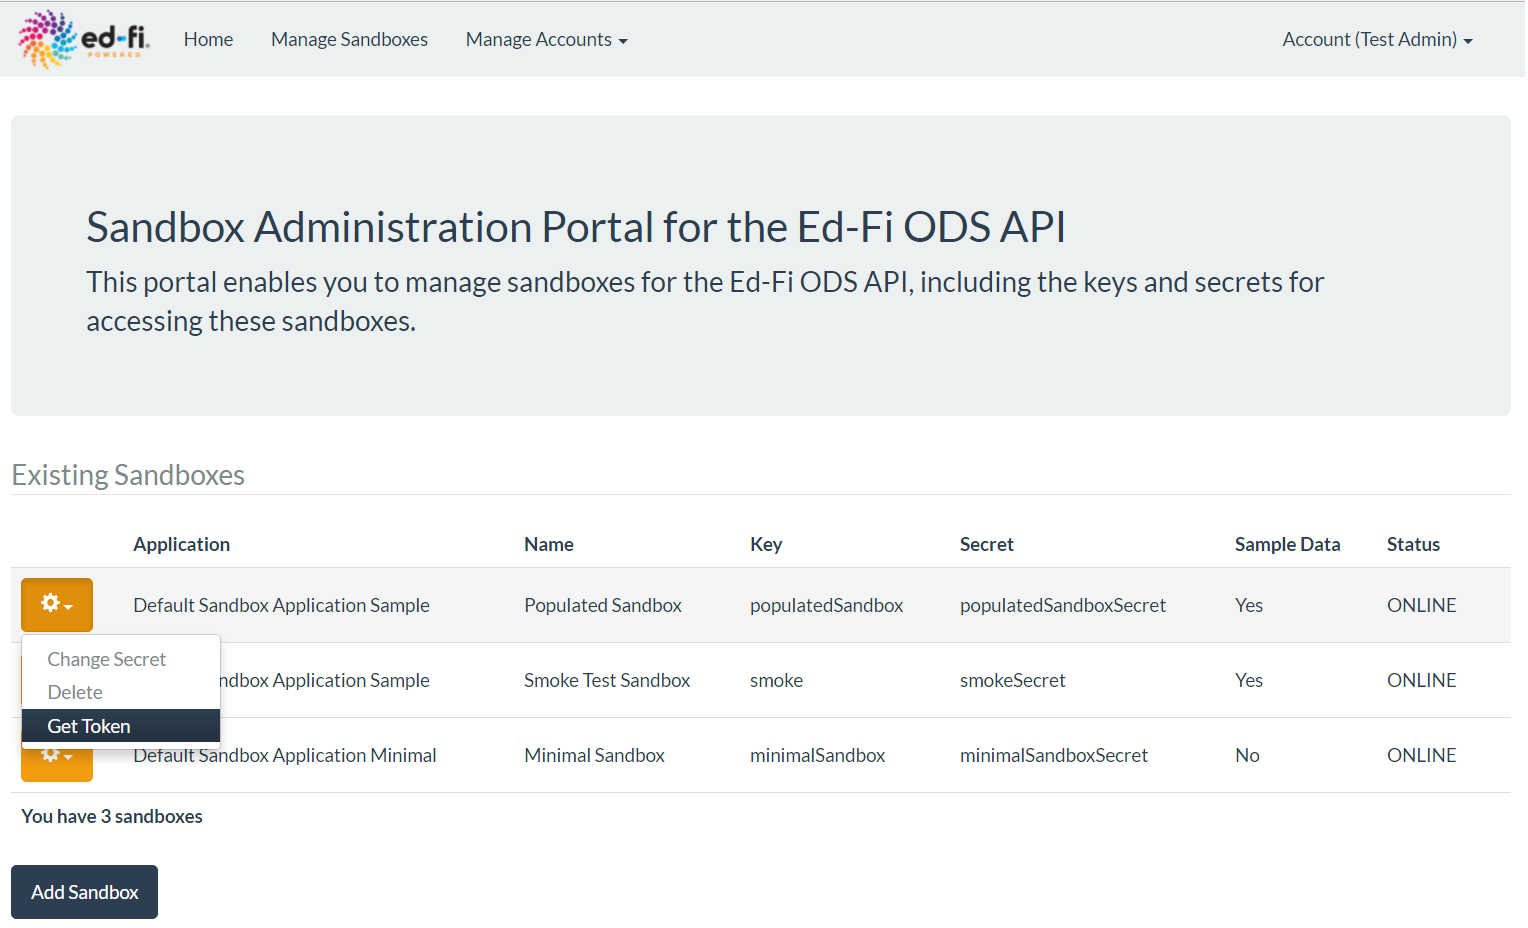Select the smokeSecret text

1012,680
